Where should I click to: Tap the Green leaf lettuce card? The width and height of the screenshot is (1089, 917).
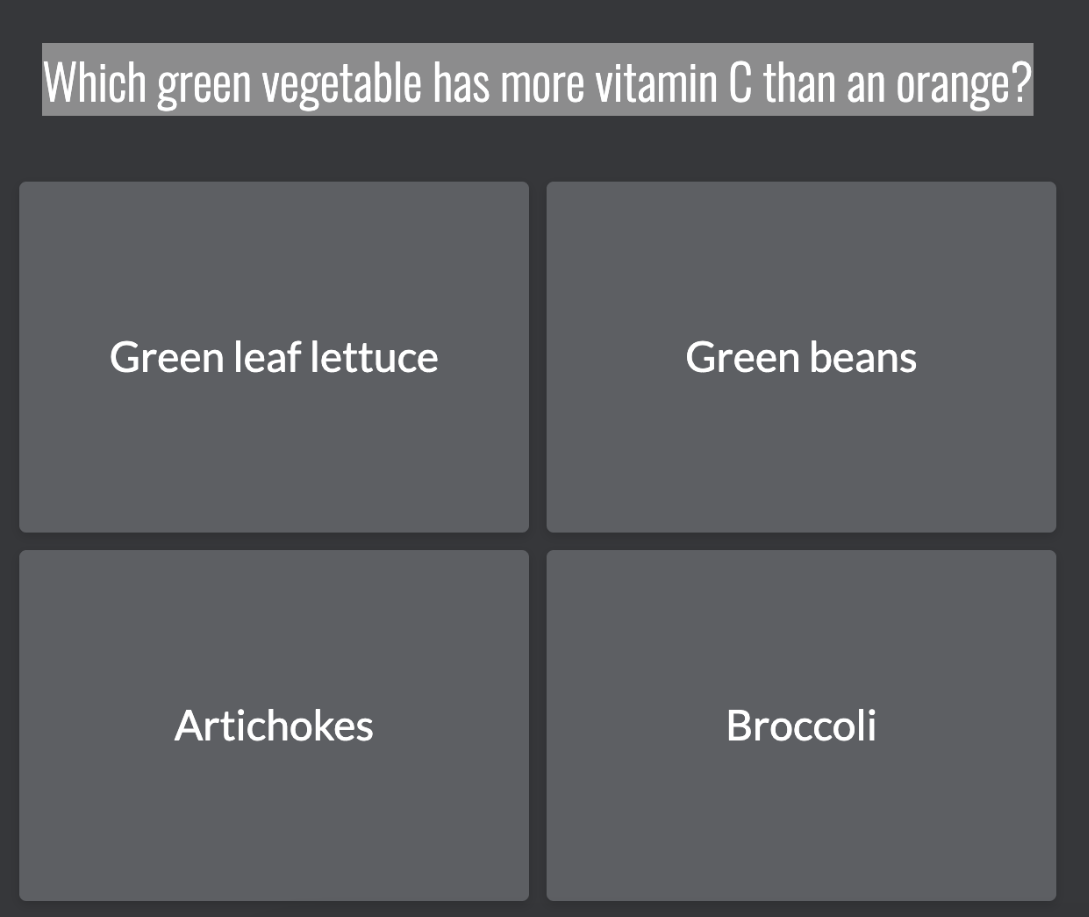tap(274, 357)
